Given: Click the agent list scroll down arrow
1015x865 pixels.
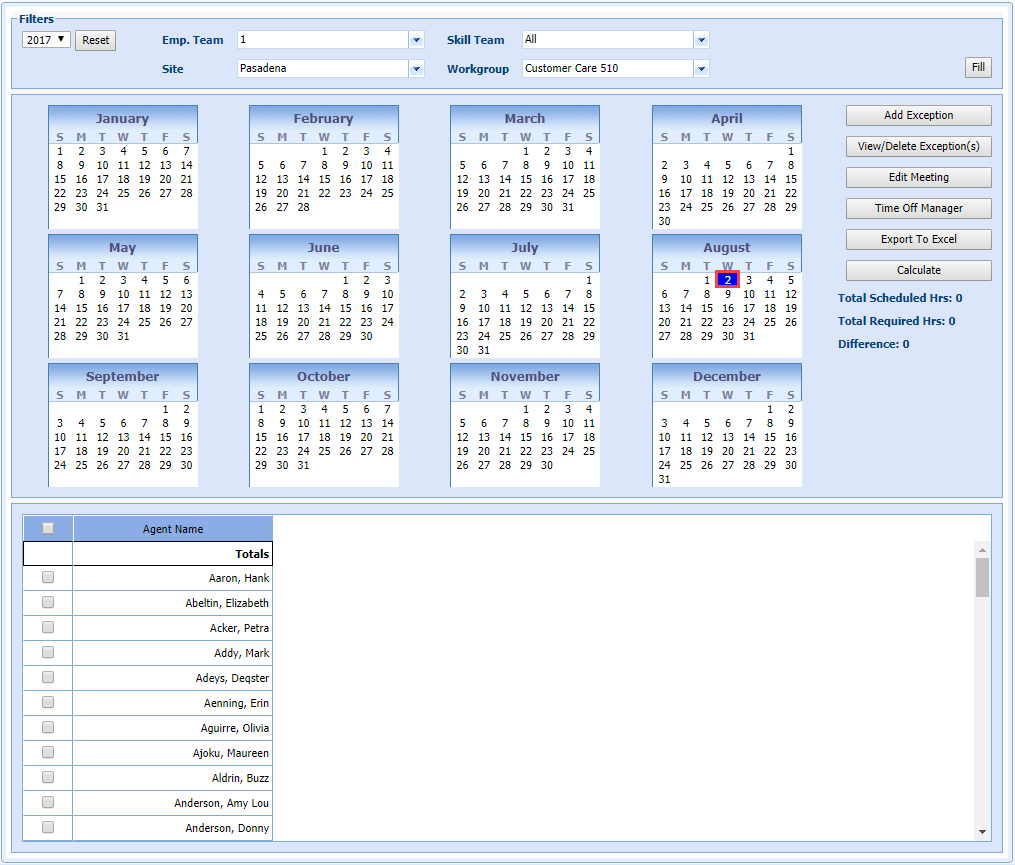Looking at the screenshot, I should (982, 831).
